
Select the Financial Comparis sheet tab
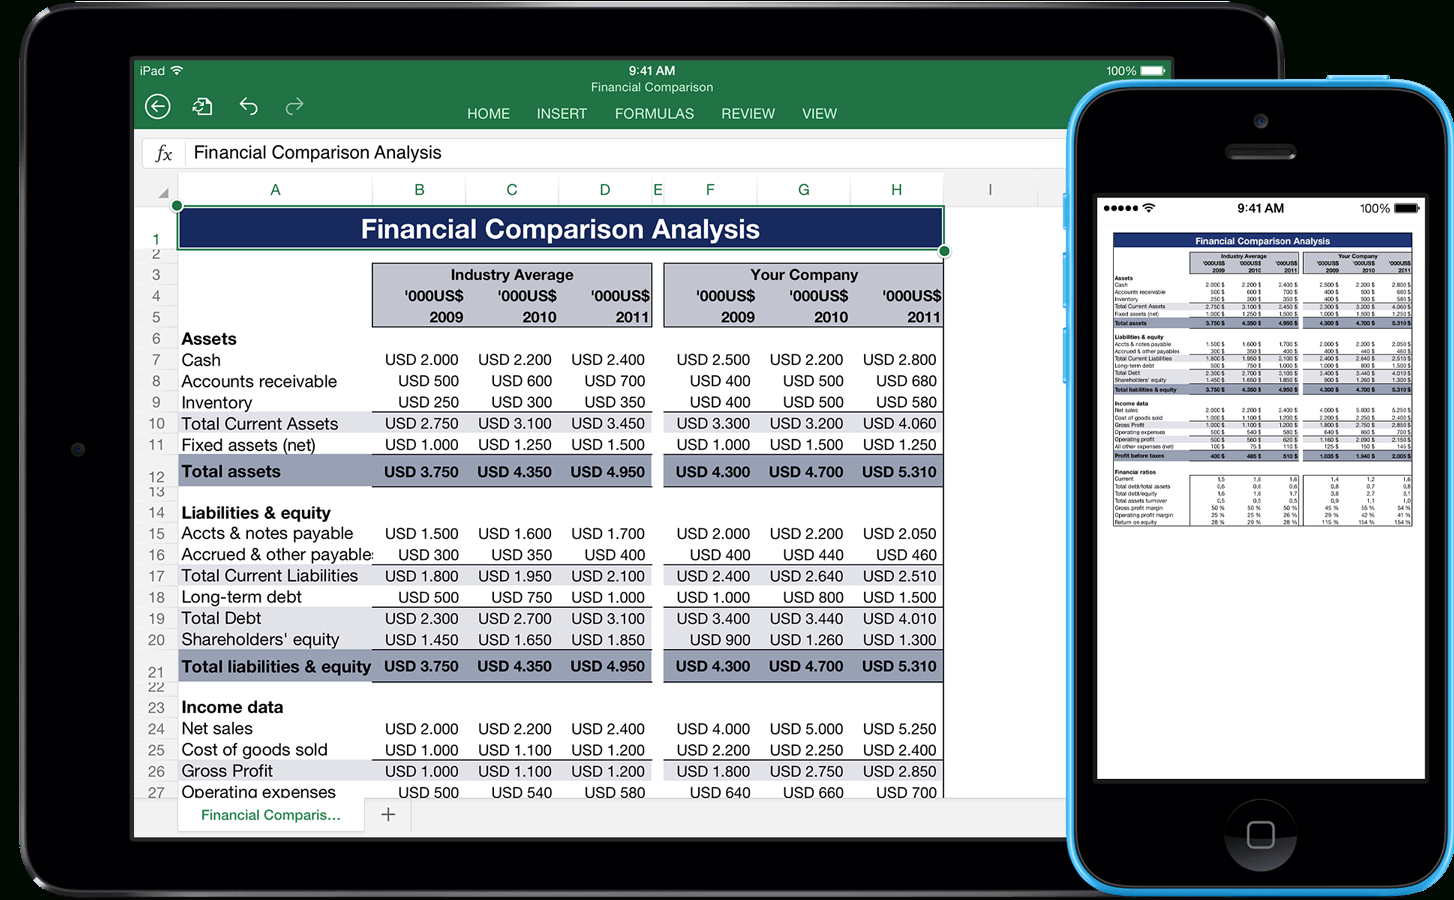(270, 814)
